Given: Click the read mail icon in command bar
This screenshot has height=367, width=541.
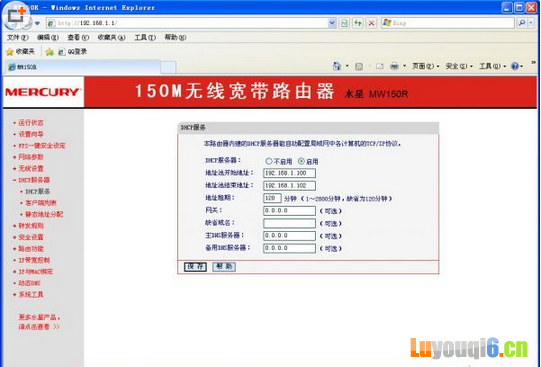Looking at the screenshot, I should 380,66.
